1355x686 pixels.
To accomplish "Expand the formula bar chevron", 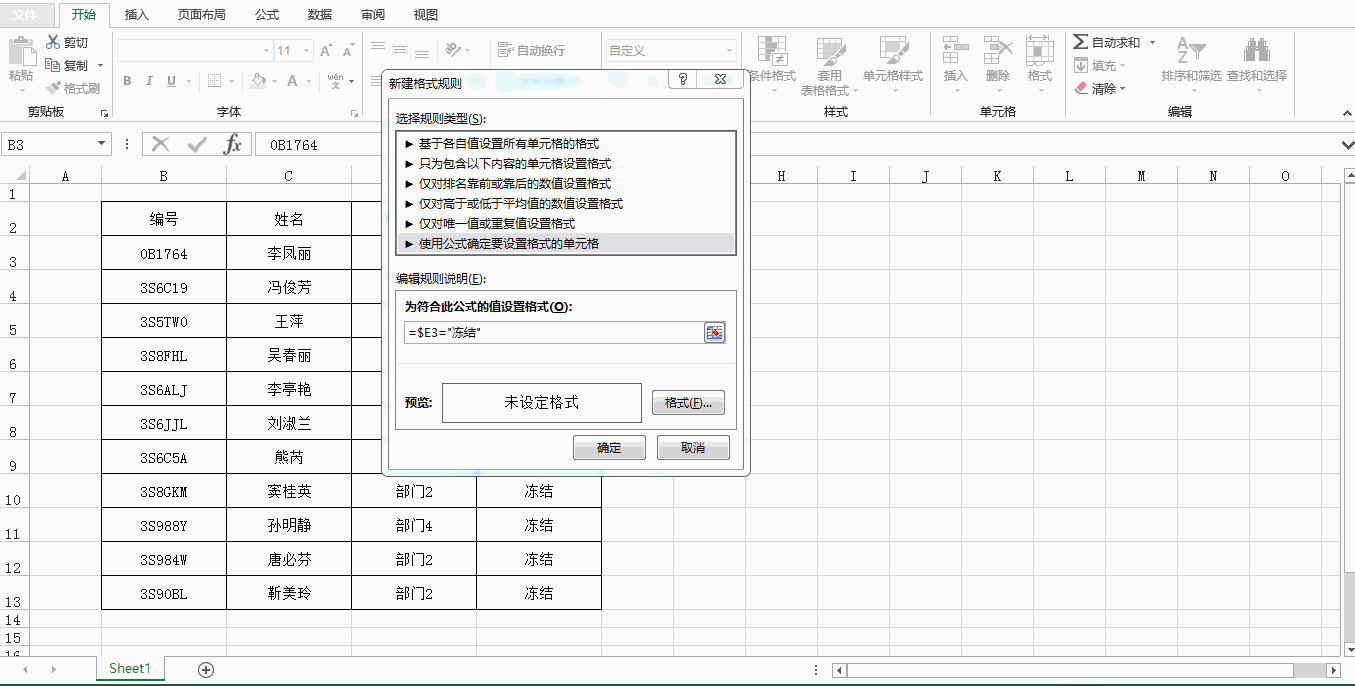I will pyautogui.click(x=1346, y=145).
